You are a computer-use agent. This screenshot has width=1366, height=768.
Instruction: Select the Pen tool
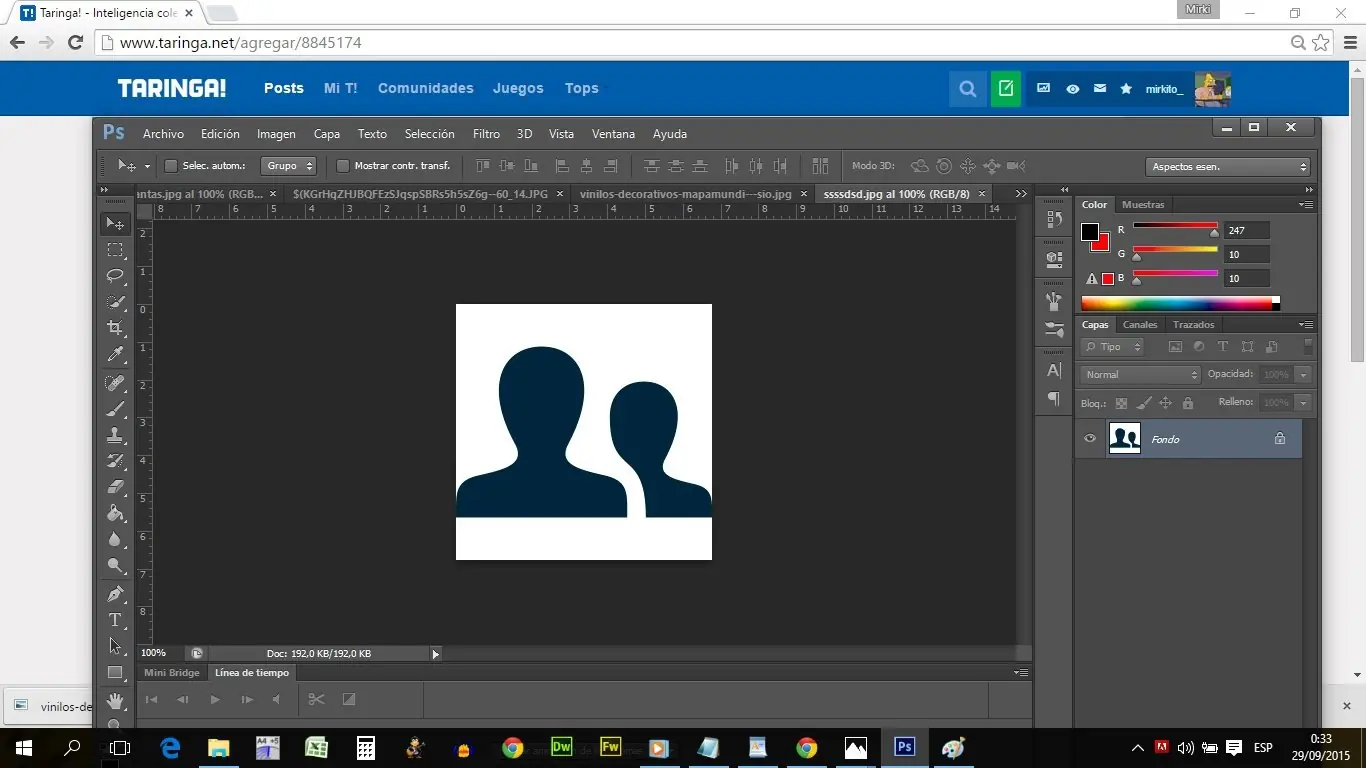click(x=115, y=594)
